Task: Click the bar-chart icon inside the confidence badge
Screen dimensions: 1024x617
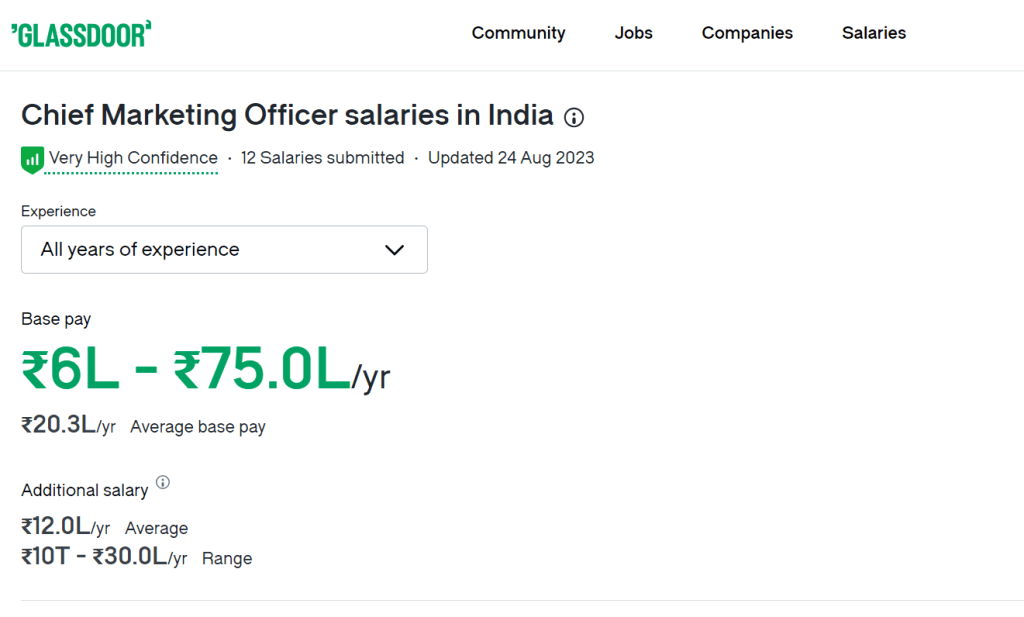Action: point(31,158)
